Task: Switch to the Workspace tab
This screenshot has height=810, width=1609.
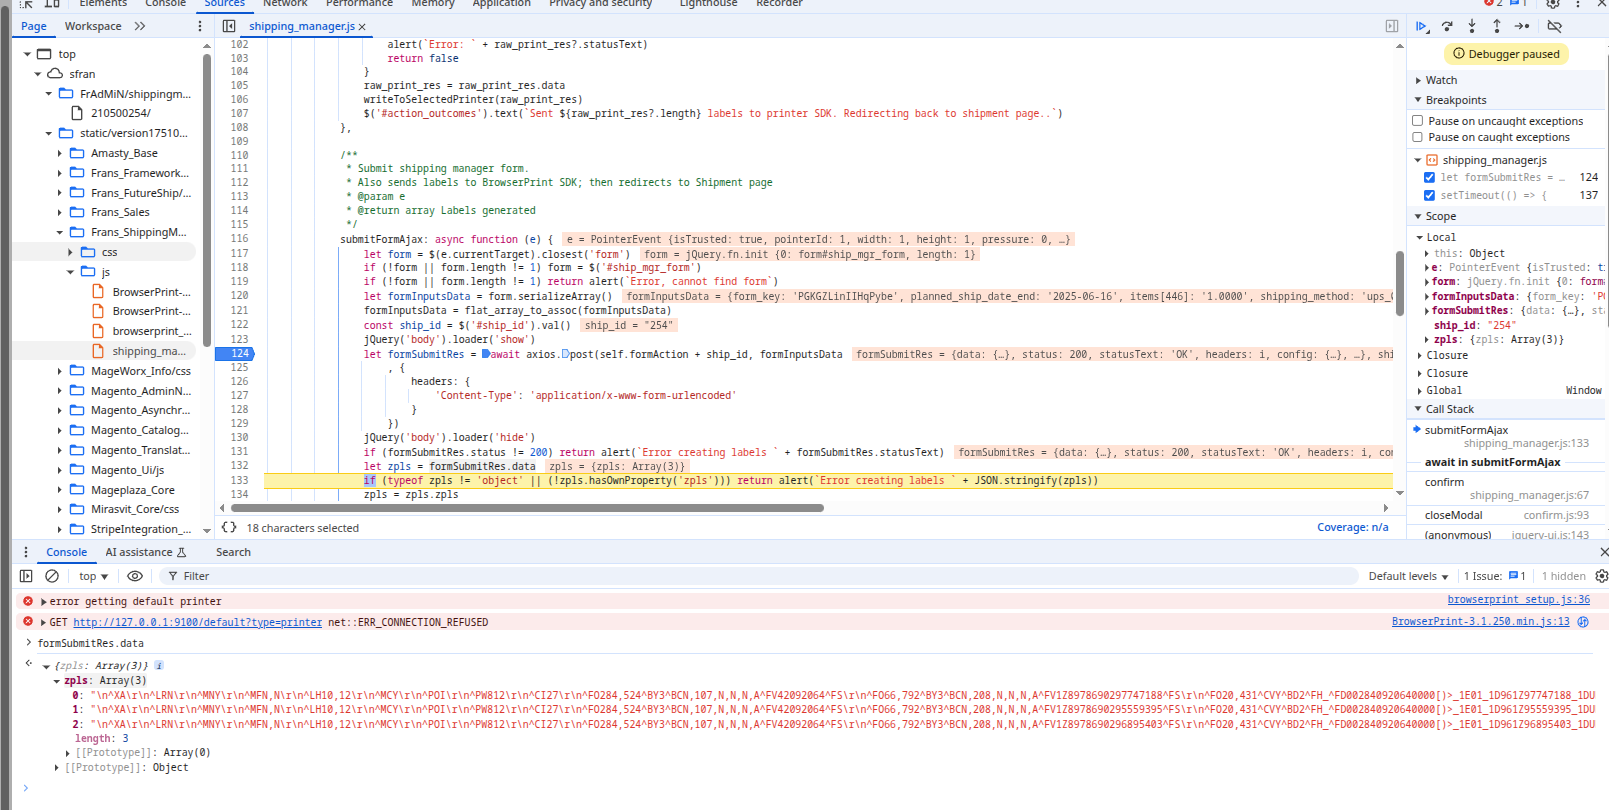Action: point(93,26)
